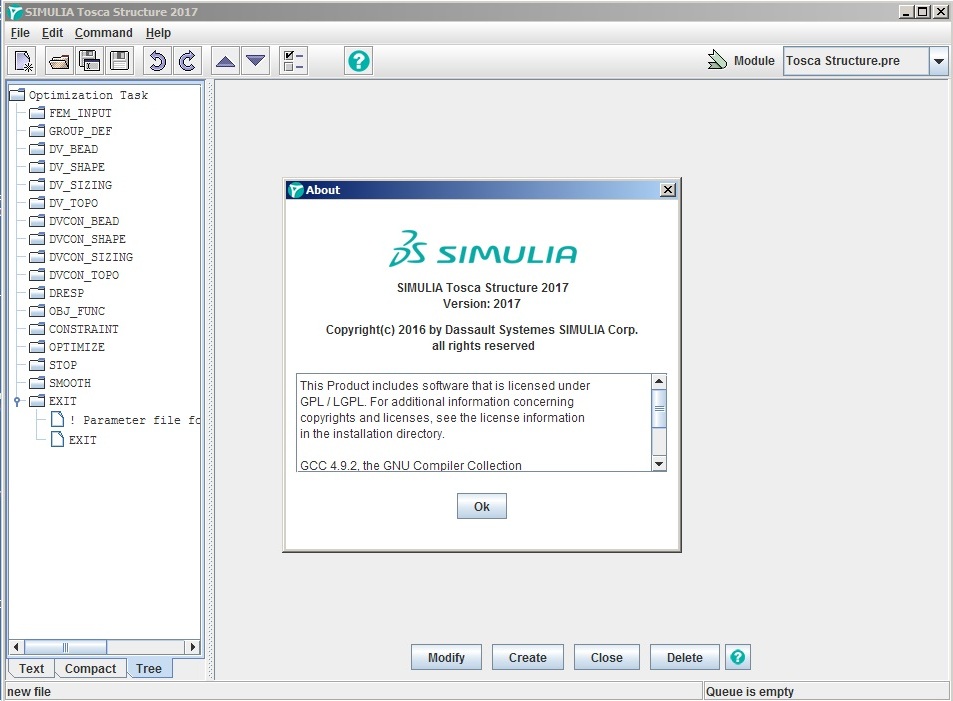Collapse the EXIT tree node

coord(17,401)
